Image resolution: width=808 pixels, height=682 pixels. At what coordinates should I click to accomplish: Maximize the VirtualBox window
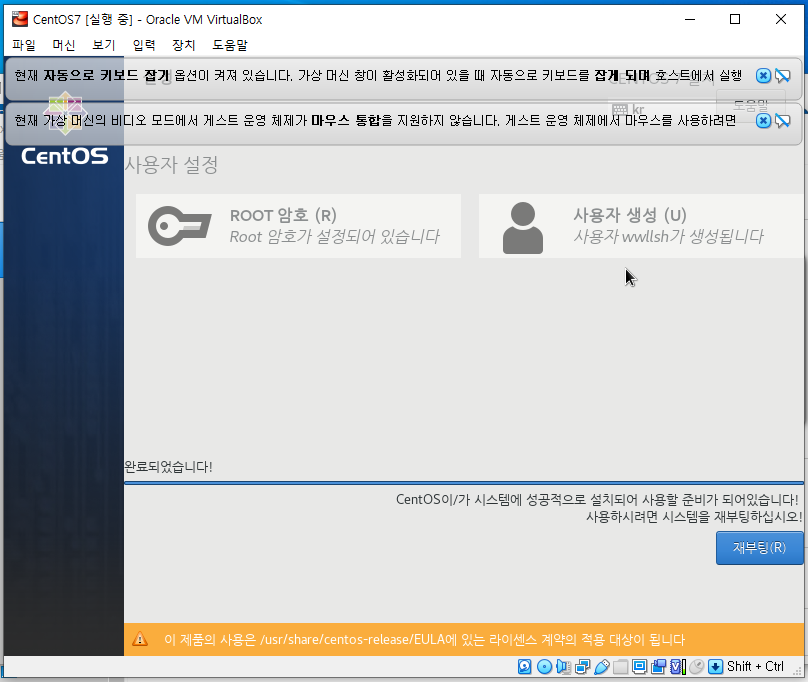(735, 19)
